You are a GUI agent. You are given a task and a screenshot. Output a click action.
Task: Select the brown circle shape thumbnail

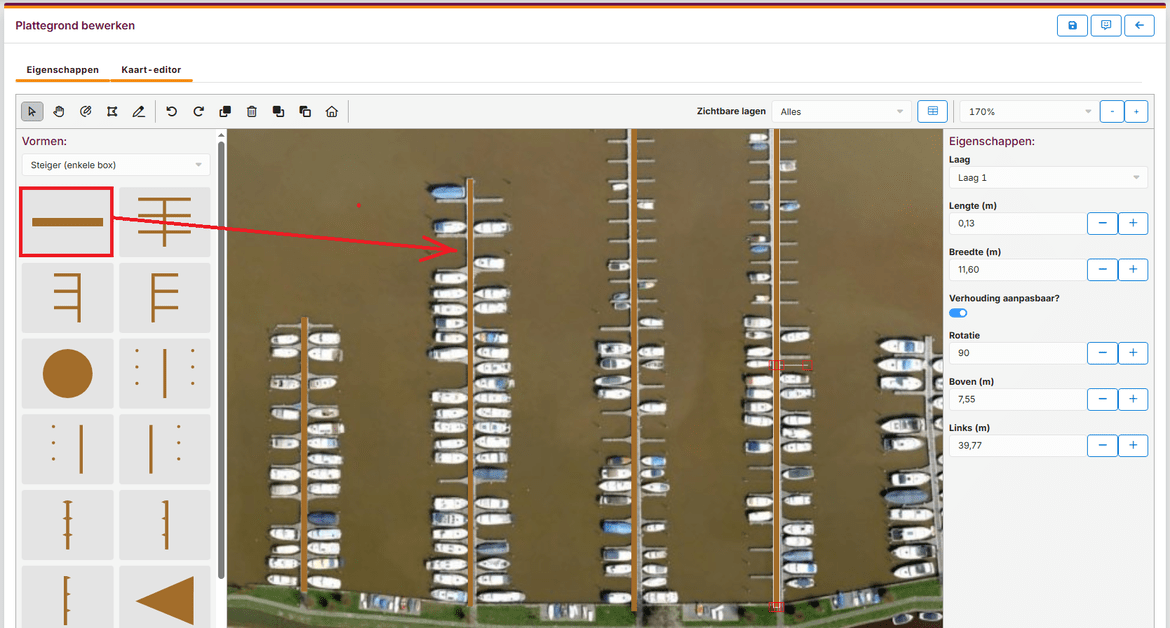(x=68, y=373)
